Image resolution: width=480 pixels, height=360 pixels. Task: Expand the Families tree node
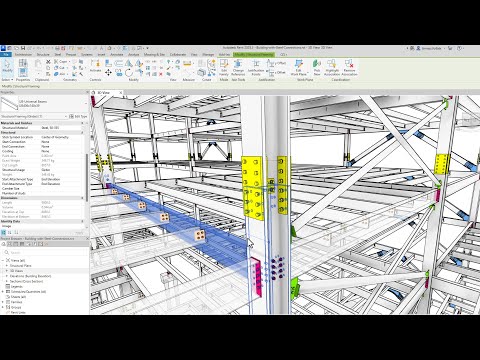[3, 302]
